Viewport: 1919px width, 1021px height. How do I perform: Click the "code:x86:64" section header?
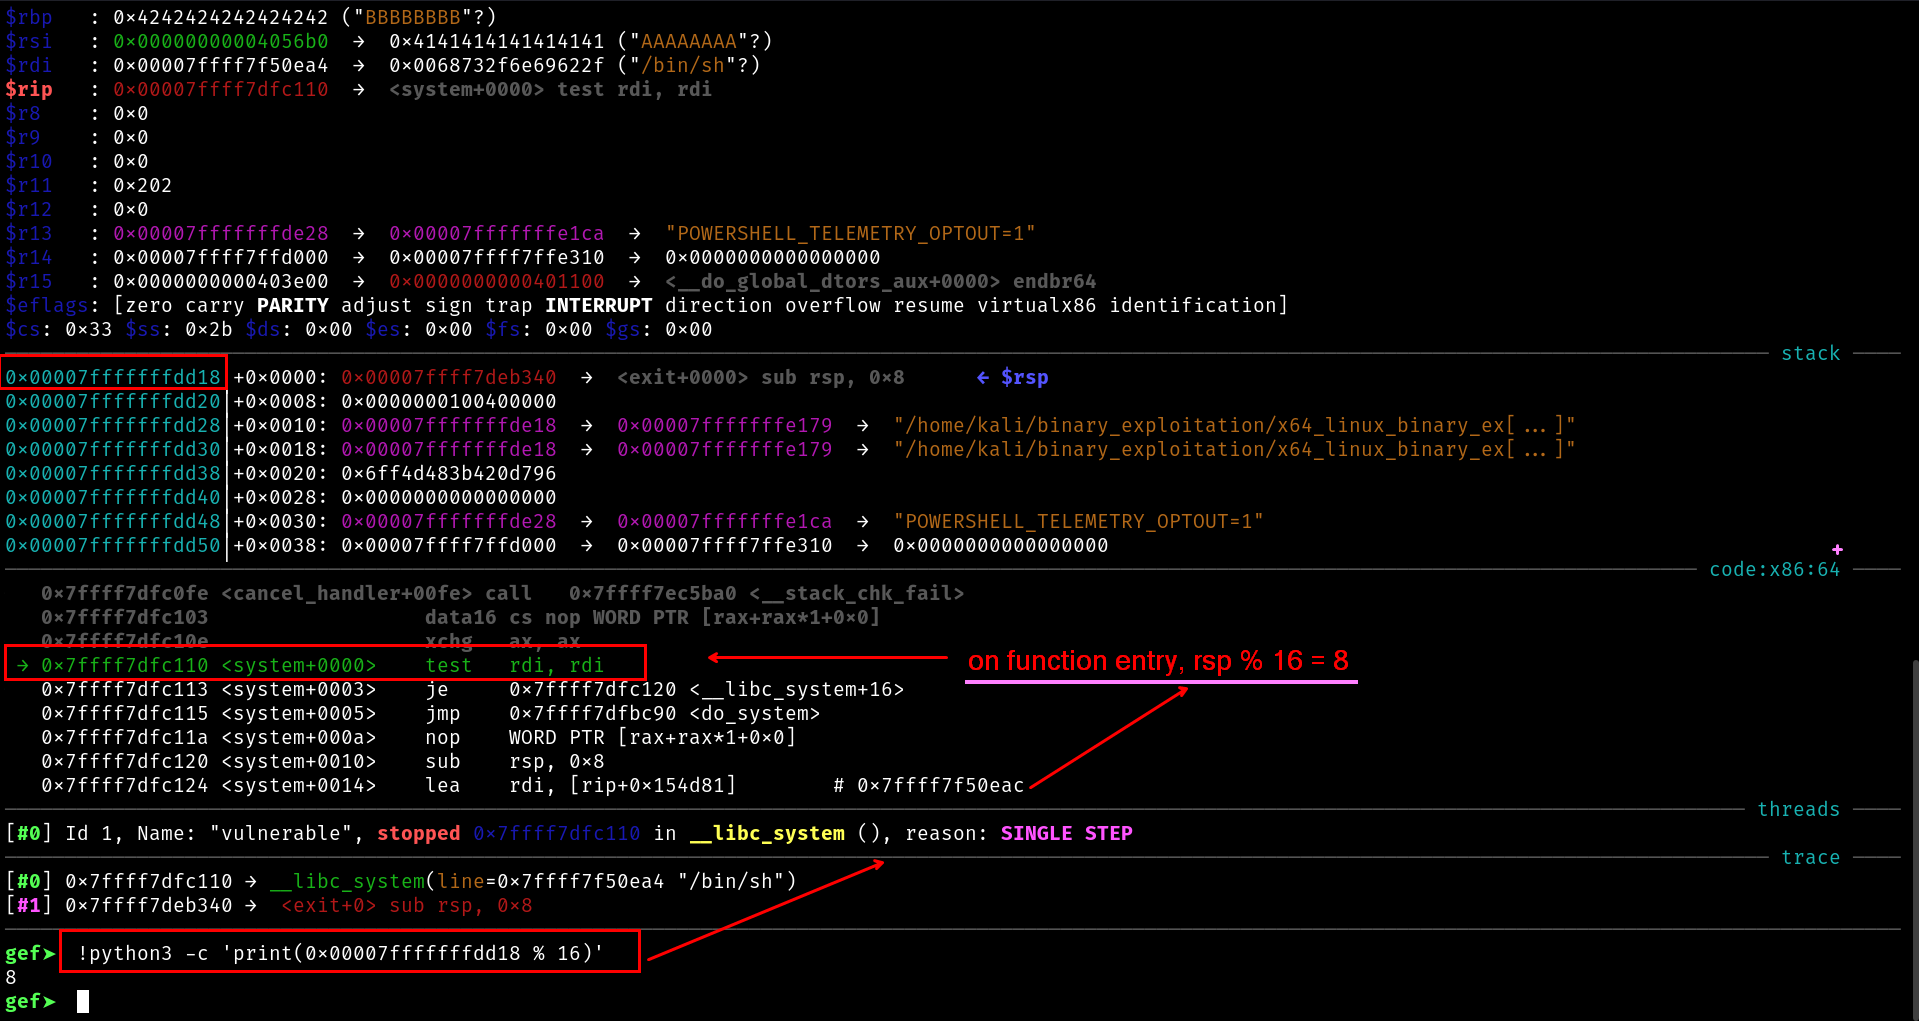(1774, 569)
